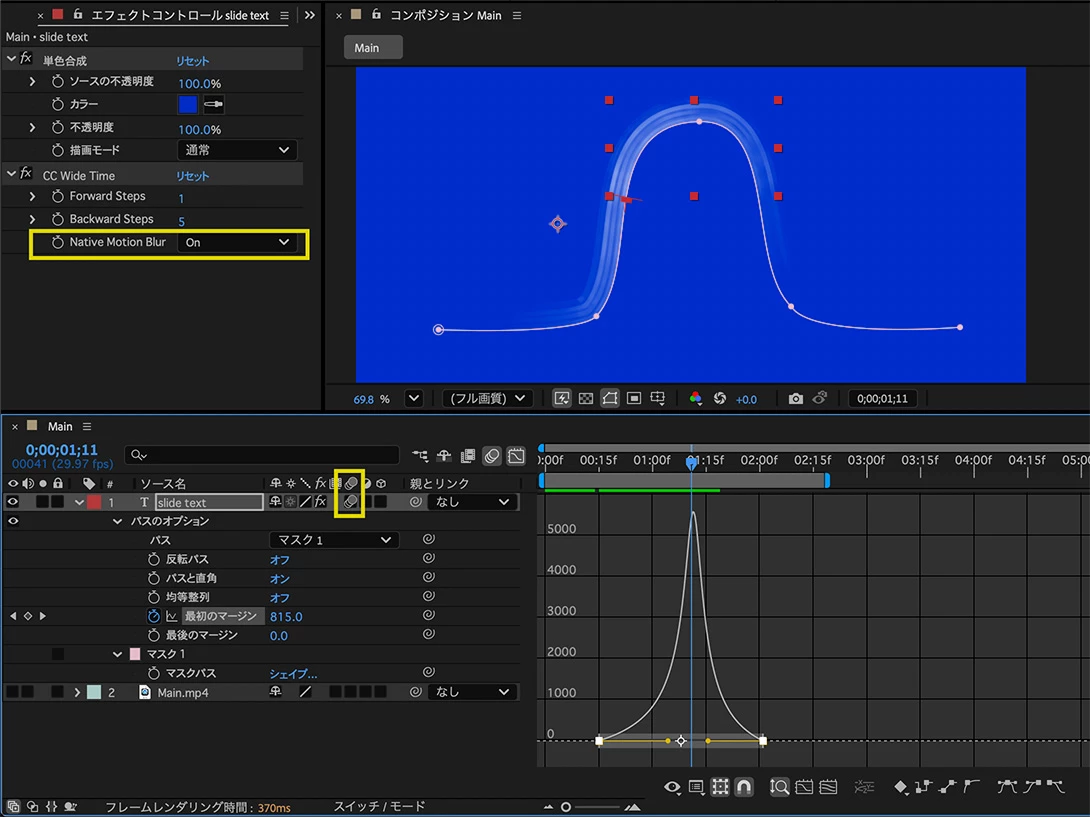Image resolution: width=1090 pixels, height=817 pixels.
Task: Collapse マスク 1 group in timeline
Action: click(117, 654)
